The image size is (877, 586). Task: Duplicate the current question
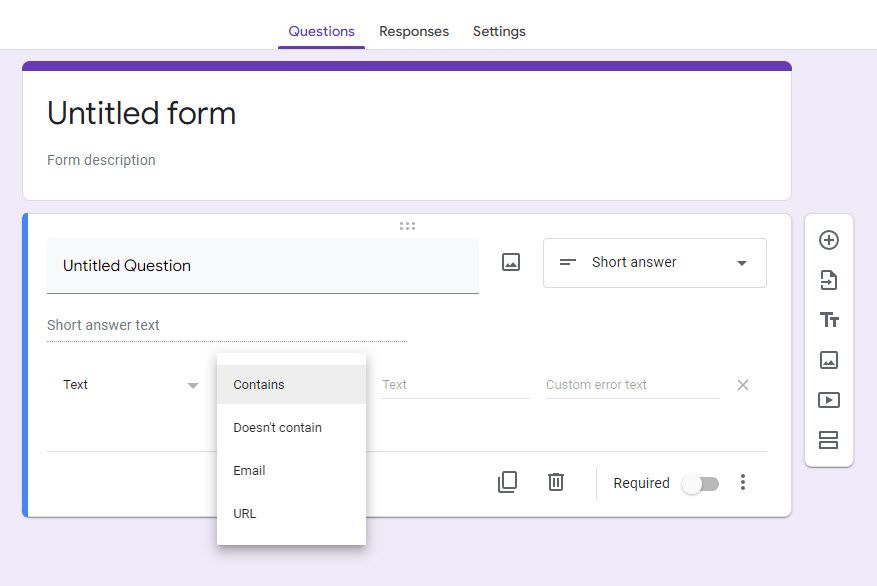click(507, 482)
